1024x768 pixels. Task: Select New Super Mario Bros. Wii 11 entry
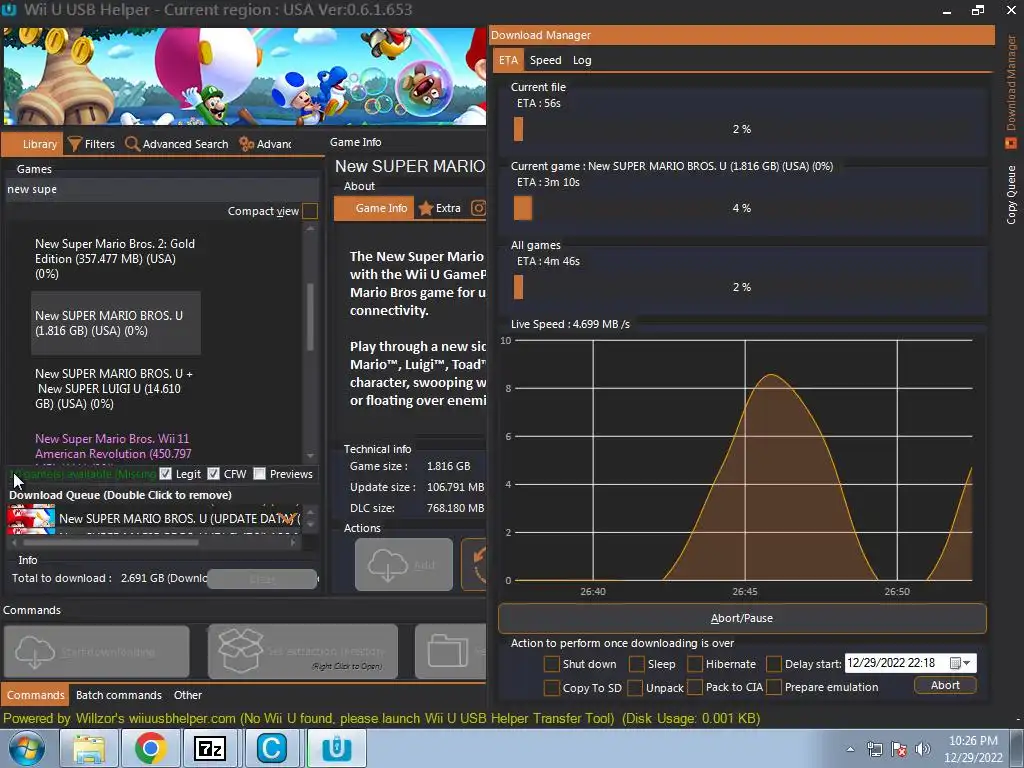click(x=116, y=446)
